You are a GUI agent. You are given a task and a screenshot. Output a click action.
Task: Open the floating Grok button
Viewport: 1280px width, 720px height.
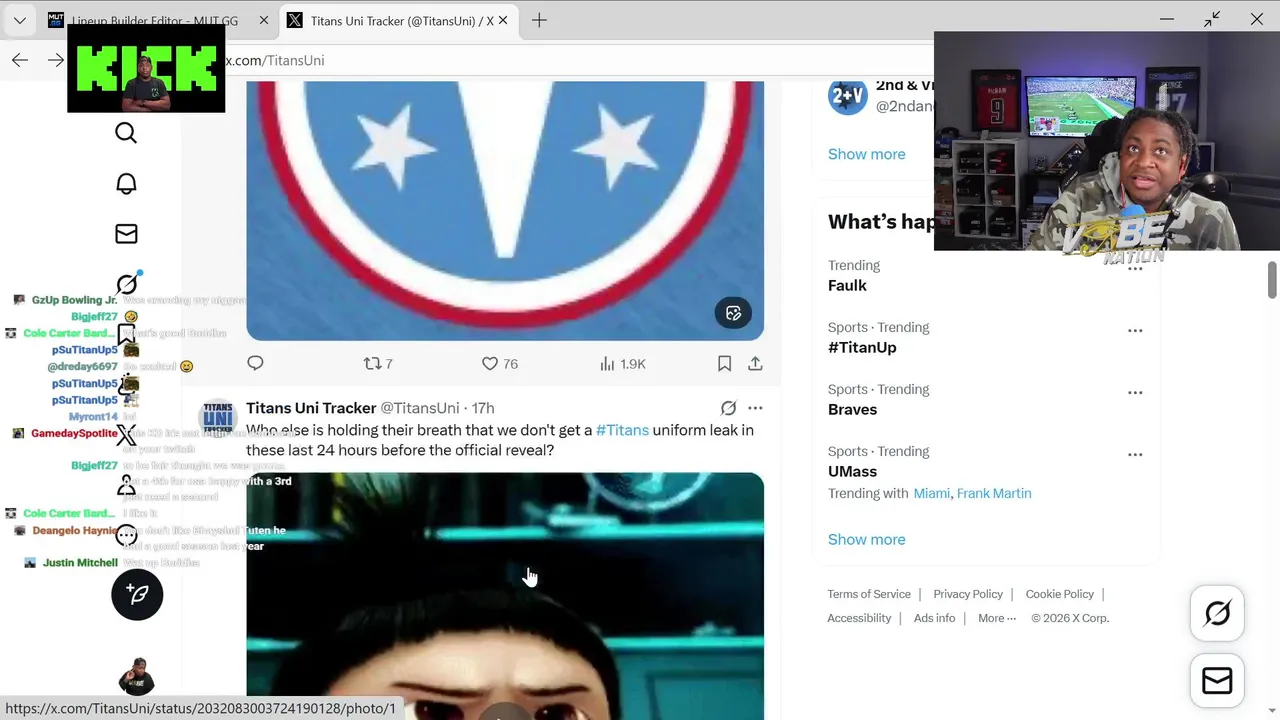click(1217, 613)
